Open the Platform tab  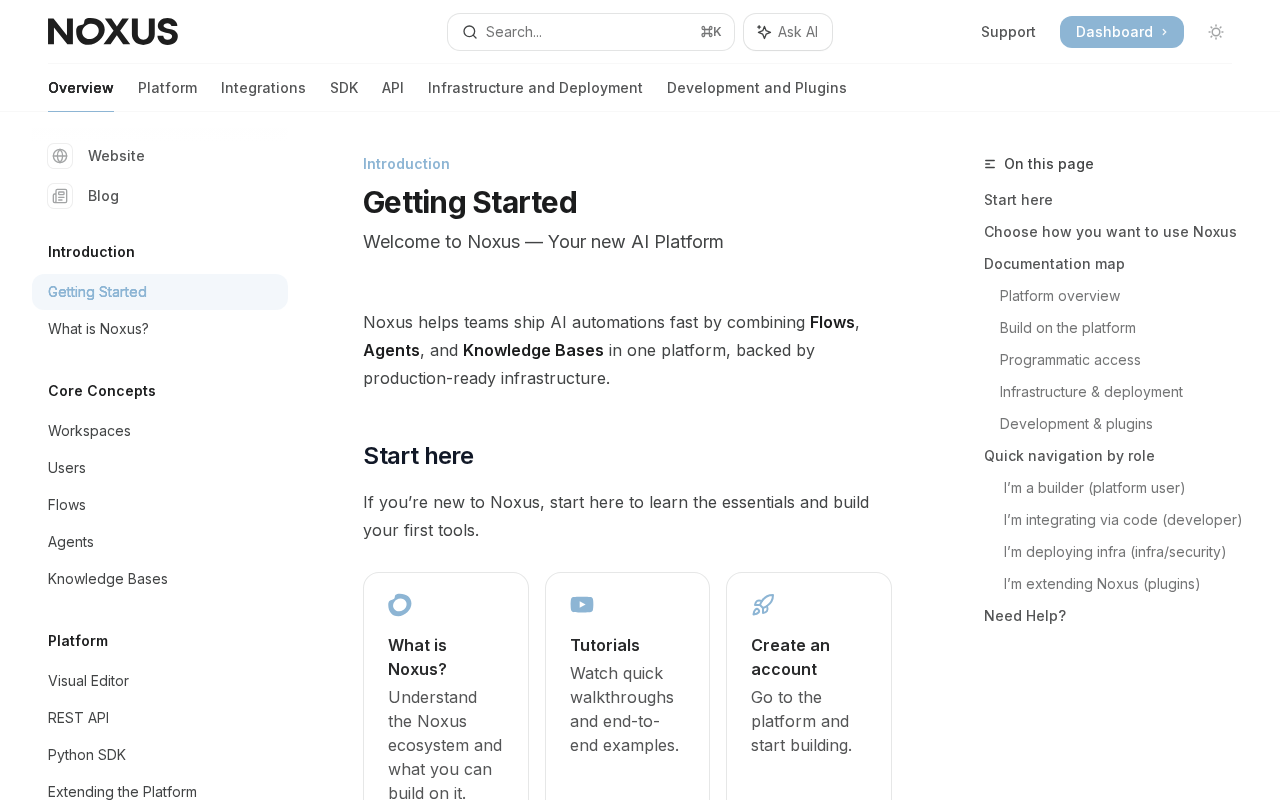tap(168, 88)
